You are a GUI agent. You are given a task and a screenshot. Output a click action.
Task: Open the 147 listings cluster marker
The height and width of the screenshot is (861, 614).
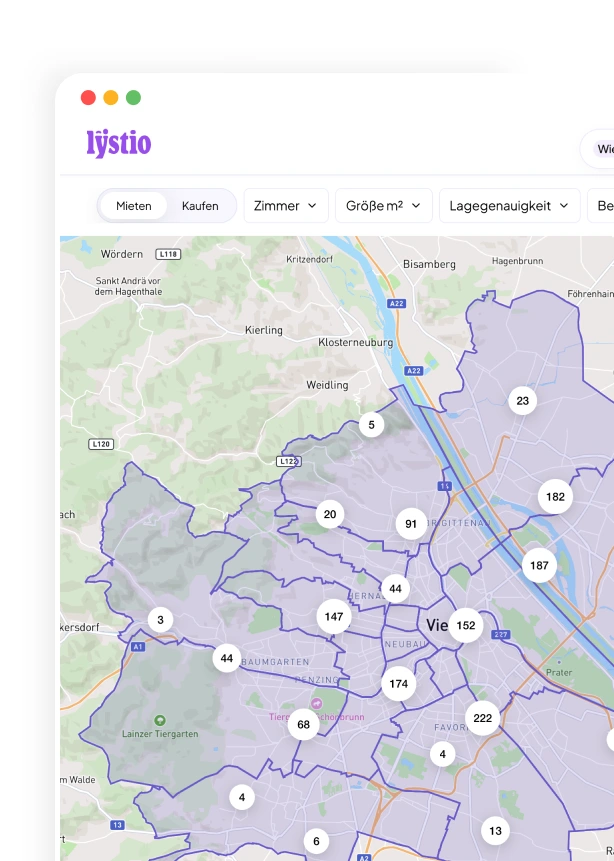(x=334, y=617)
